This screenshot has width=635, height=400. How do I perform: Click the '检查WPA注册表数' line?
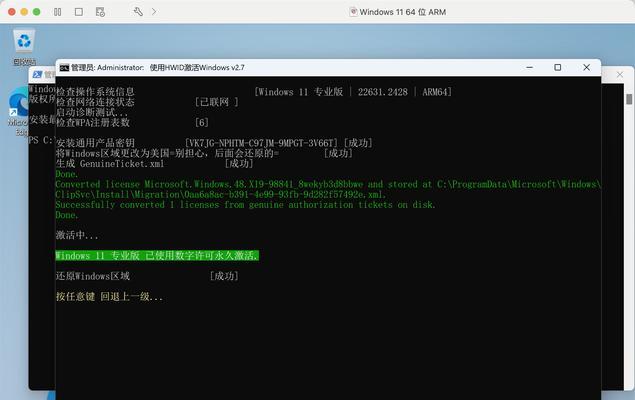[x=93, y=122]
